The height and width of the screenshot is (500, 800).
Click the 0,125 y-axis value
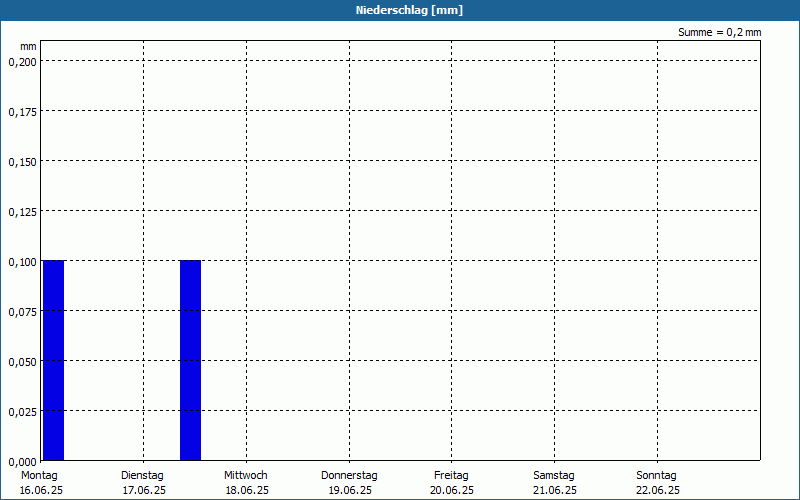(x=22, y=212)
